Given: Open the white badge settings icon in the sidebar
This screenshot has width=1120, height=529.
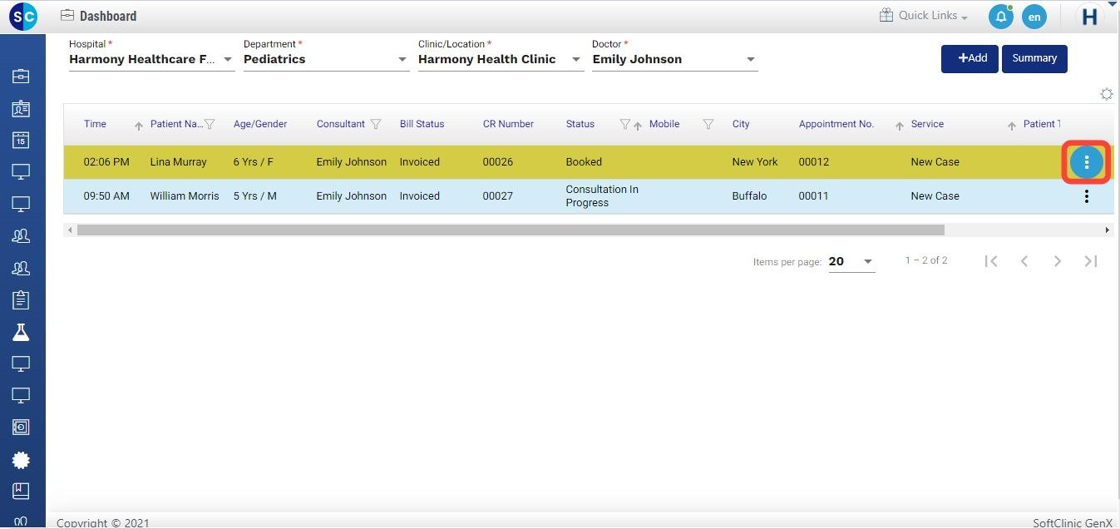Looking at the screenshot, I should pyautogui.click(x=21, y=460).
